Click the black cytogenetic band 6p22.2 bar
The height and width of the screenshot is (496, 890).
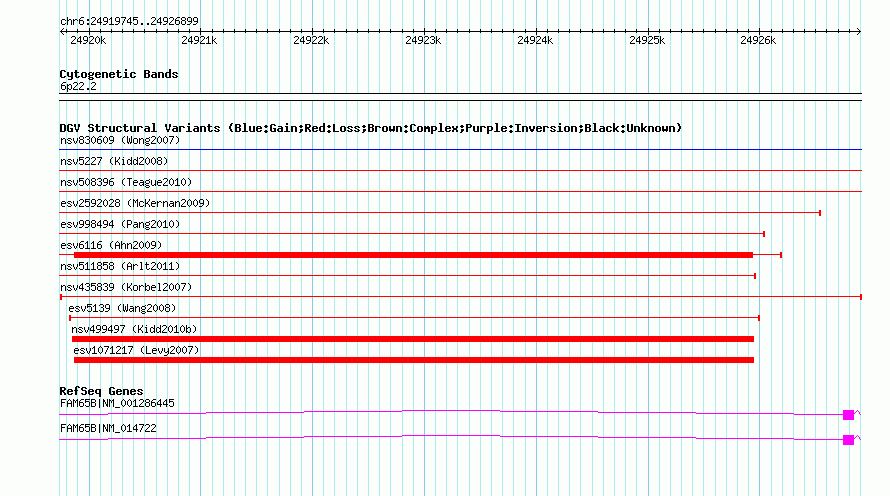pyautogui.click(x=460, y=97)
